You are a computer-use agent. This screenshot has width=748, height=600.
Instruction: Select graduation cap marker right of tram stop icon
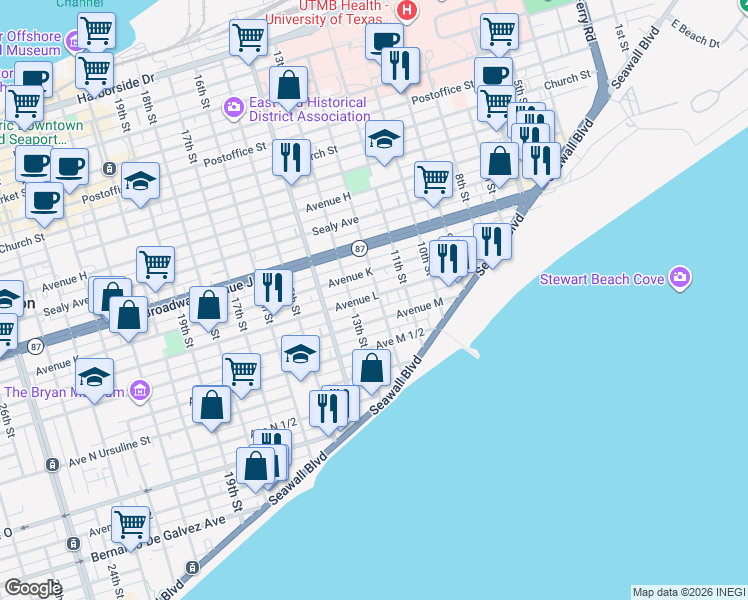click(140, 181)
